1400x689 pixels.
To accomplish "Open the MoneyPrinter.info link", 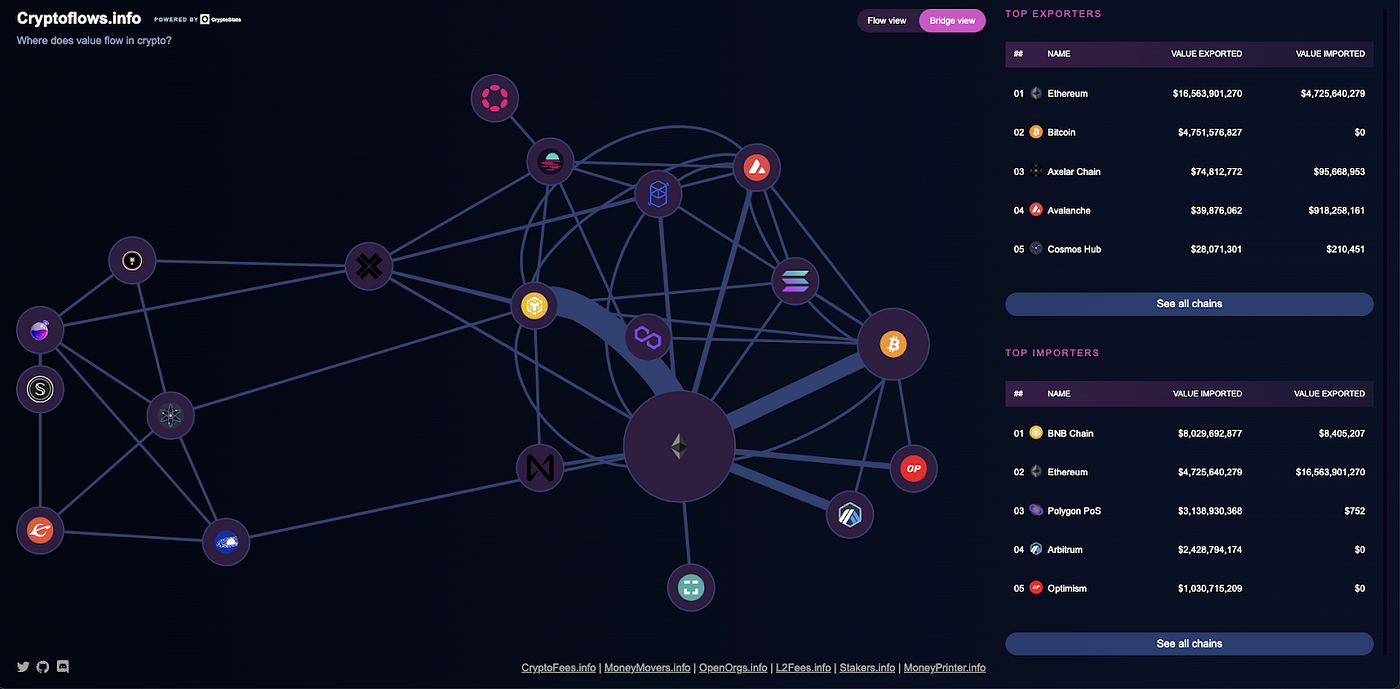I will (x=945, y=668).
